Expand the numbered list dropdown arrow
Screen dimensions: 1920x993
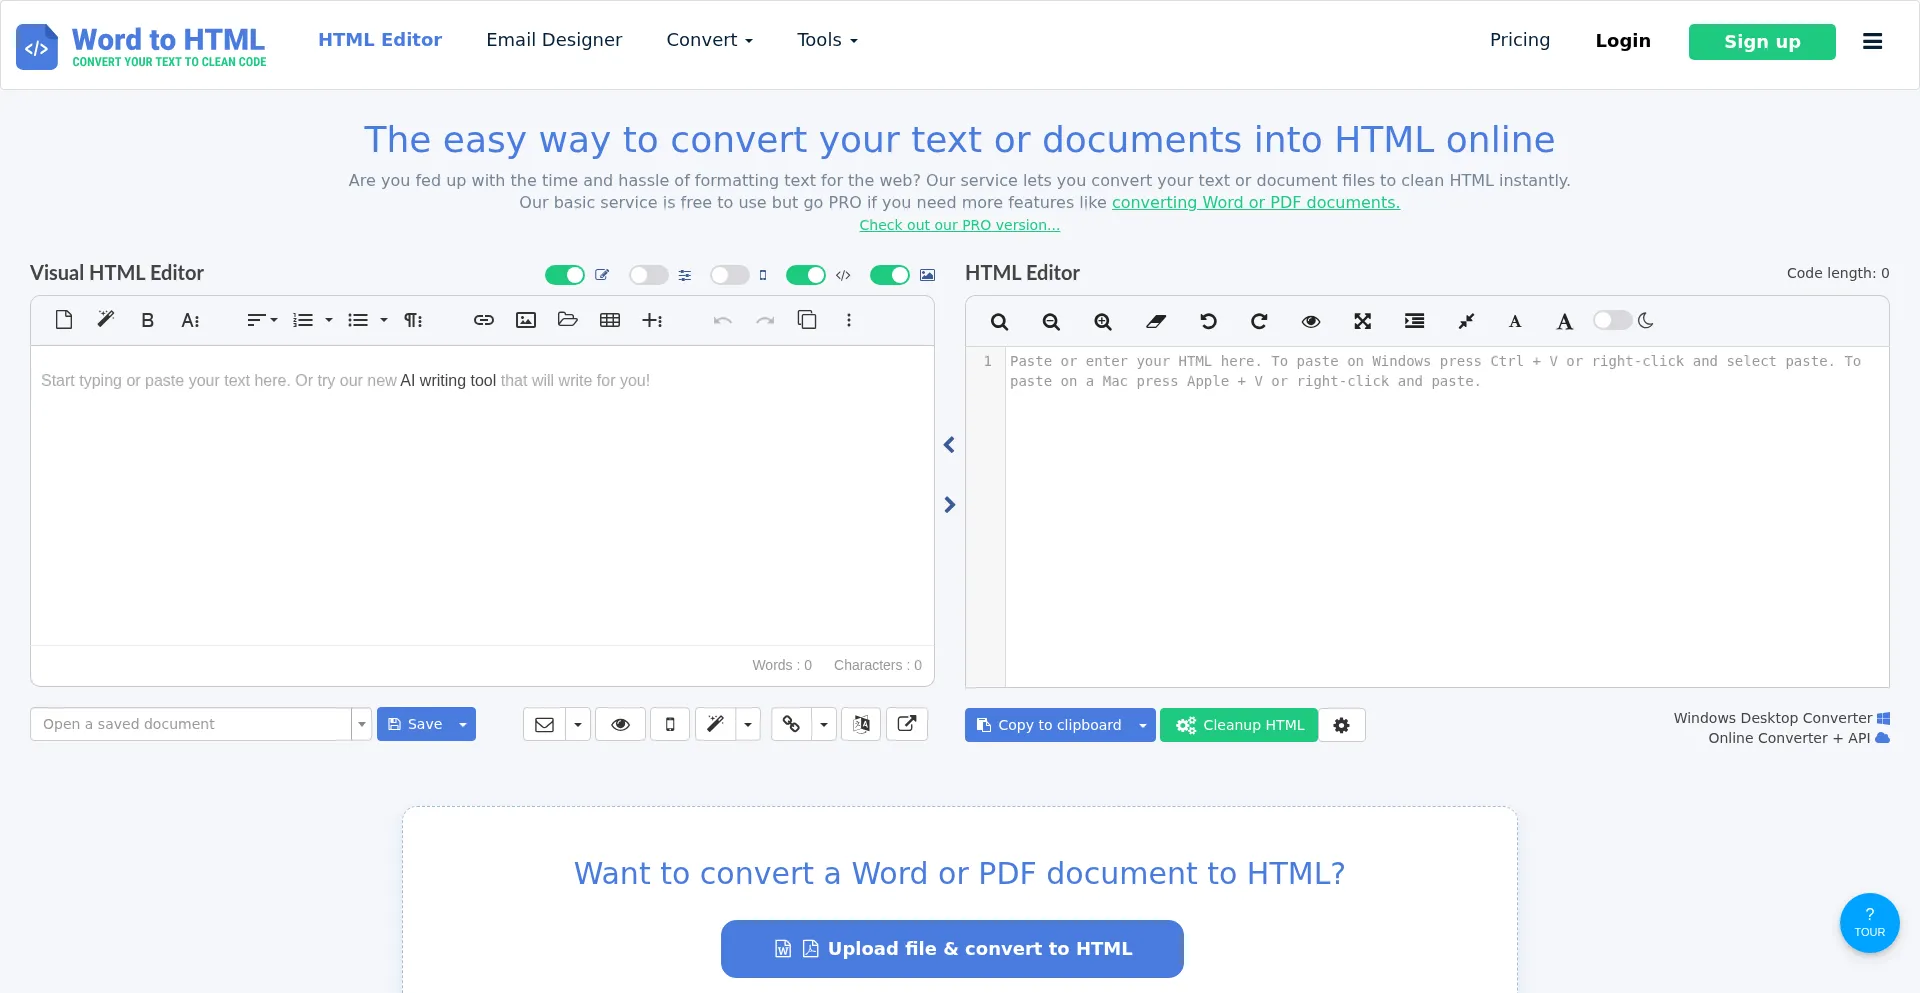329,320
